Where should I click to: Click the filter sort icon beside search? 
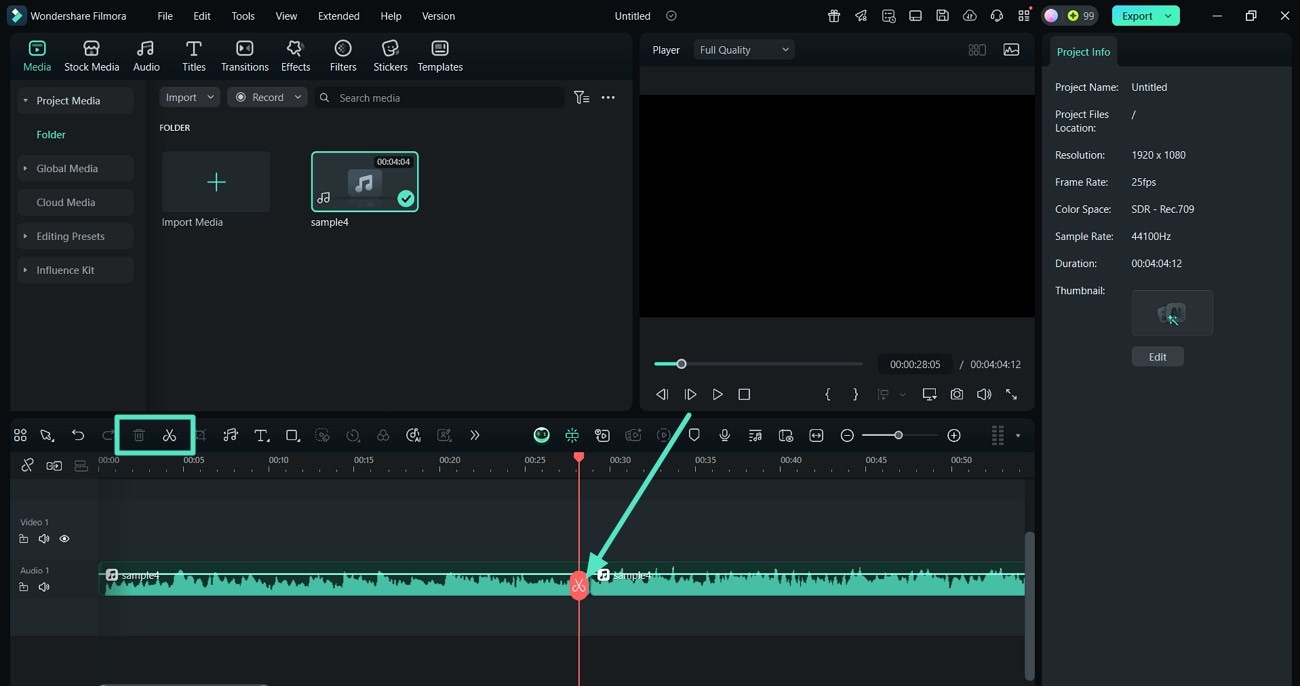click(581, 97)
